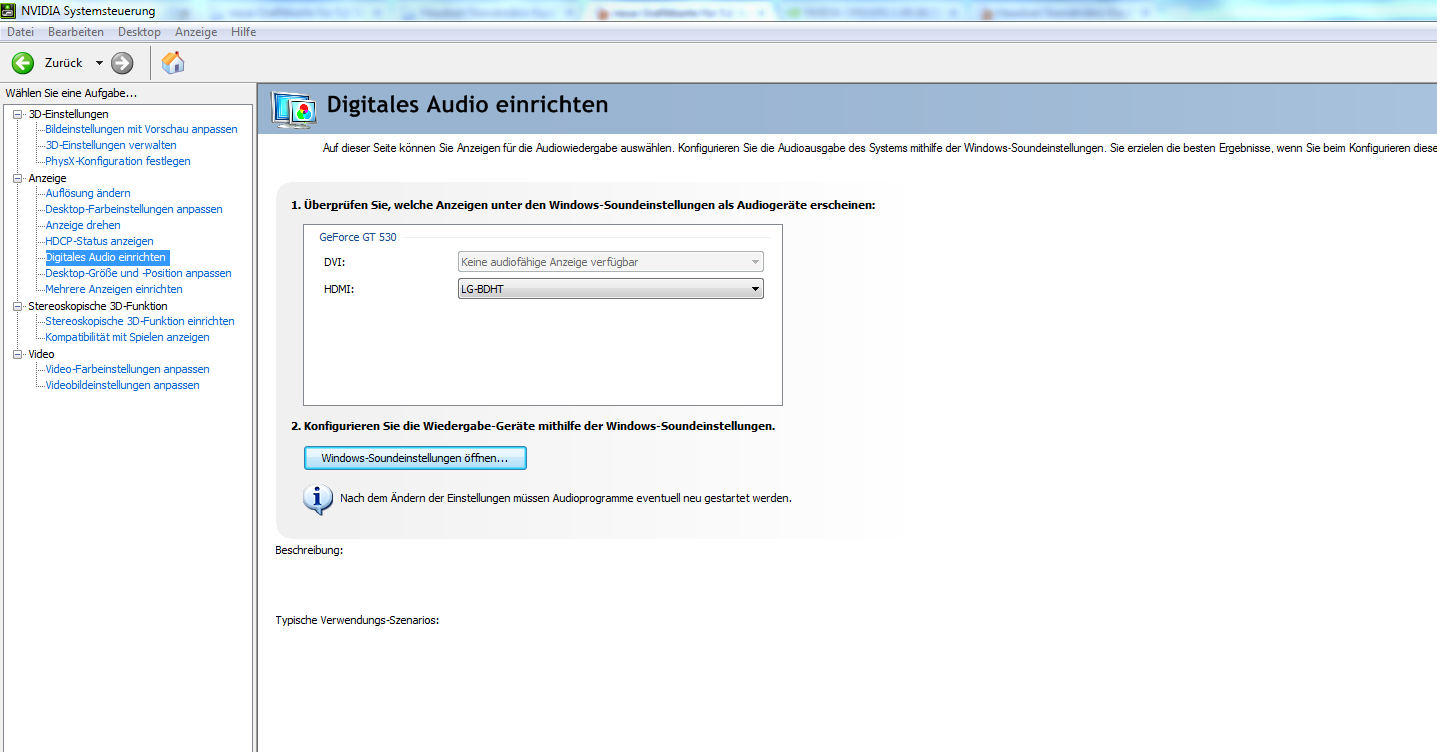Open the Anzeige menu
This screenshot has width=1437, height=752.
point(196,32)
